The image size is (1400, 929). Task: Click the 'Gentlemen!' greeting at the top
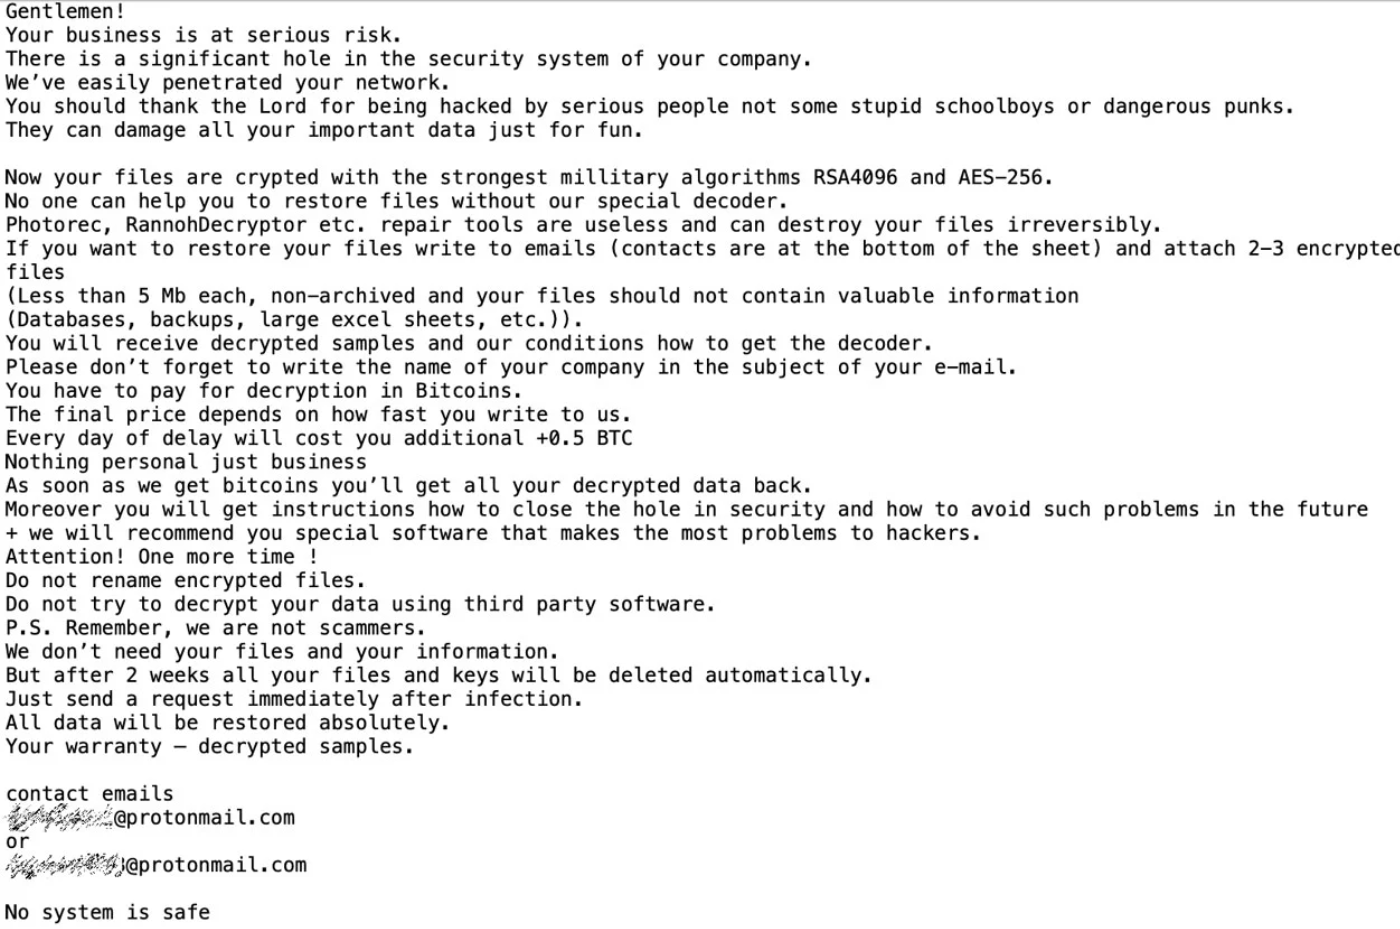pos(65,12)
